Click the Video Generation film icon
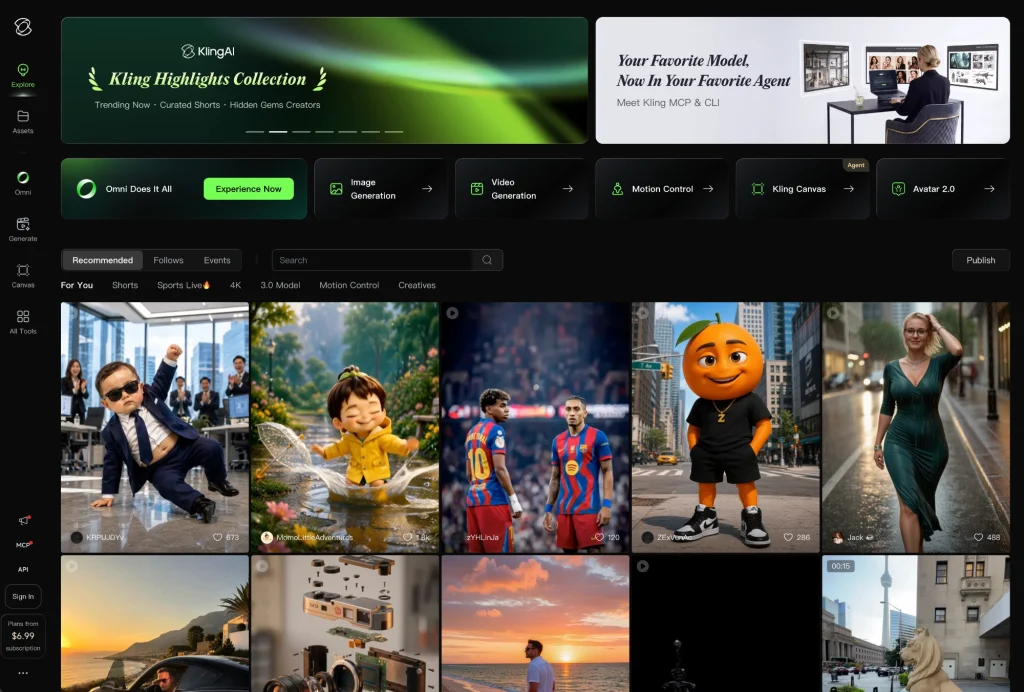1024x692 pixels. point(477,189)
